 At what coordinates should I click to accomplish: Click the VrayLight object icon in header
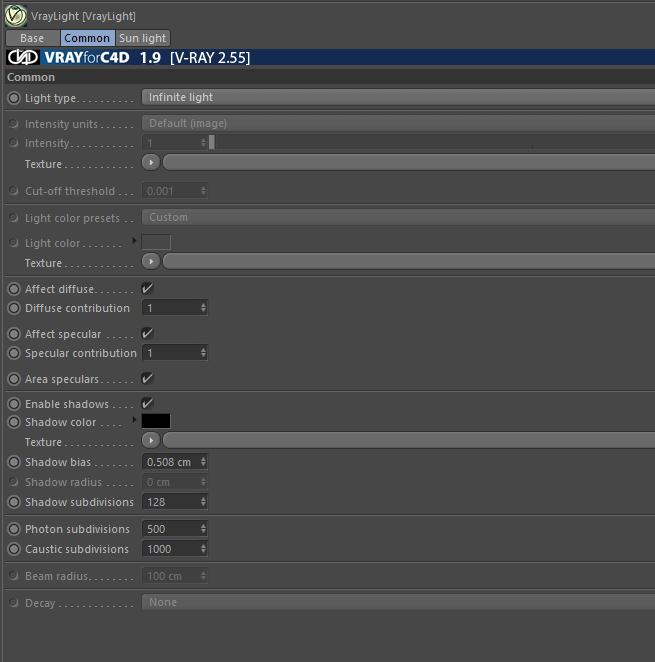click(16, 16)
